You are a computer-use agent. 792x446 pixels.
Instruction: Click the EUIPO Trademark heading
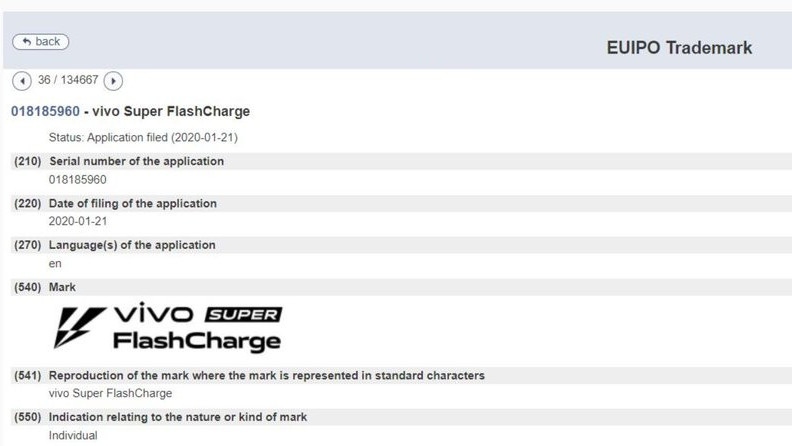point(679,48)
